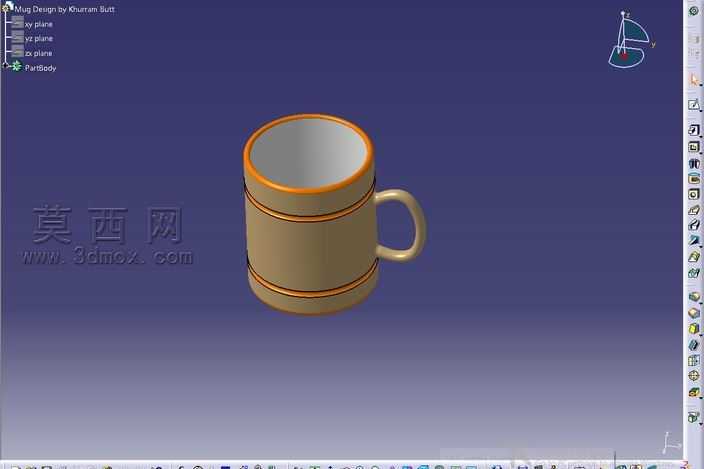Select the zx plane in tree
Image resolution: width=704 pixels, height=469 pixels.
39,53
